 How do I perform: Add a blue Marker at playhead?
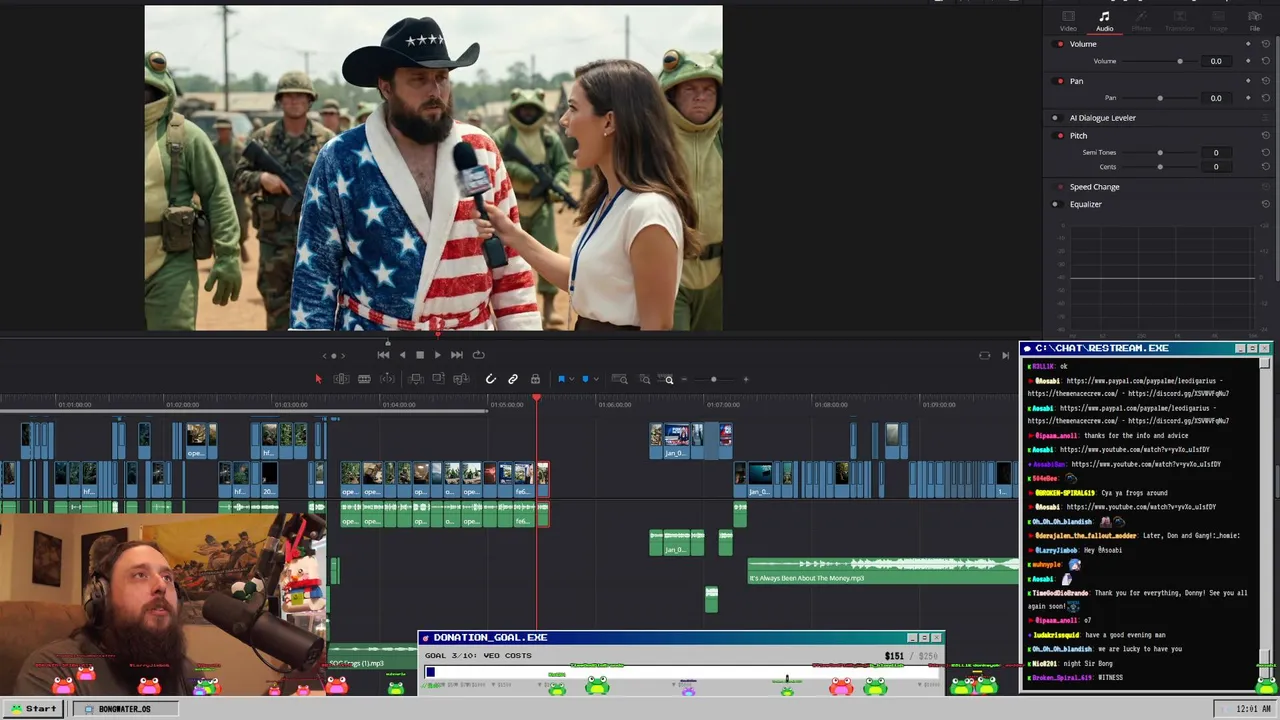[x=585, y=379]
